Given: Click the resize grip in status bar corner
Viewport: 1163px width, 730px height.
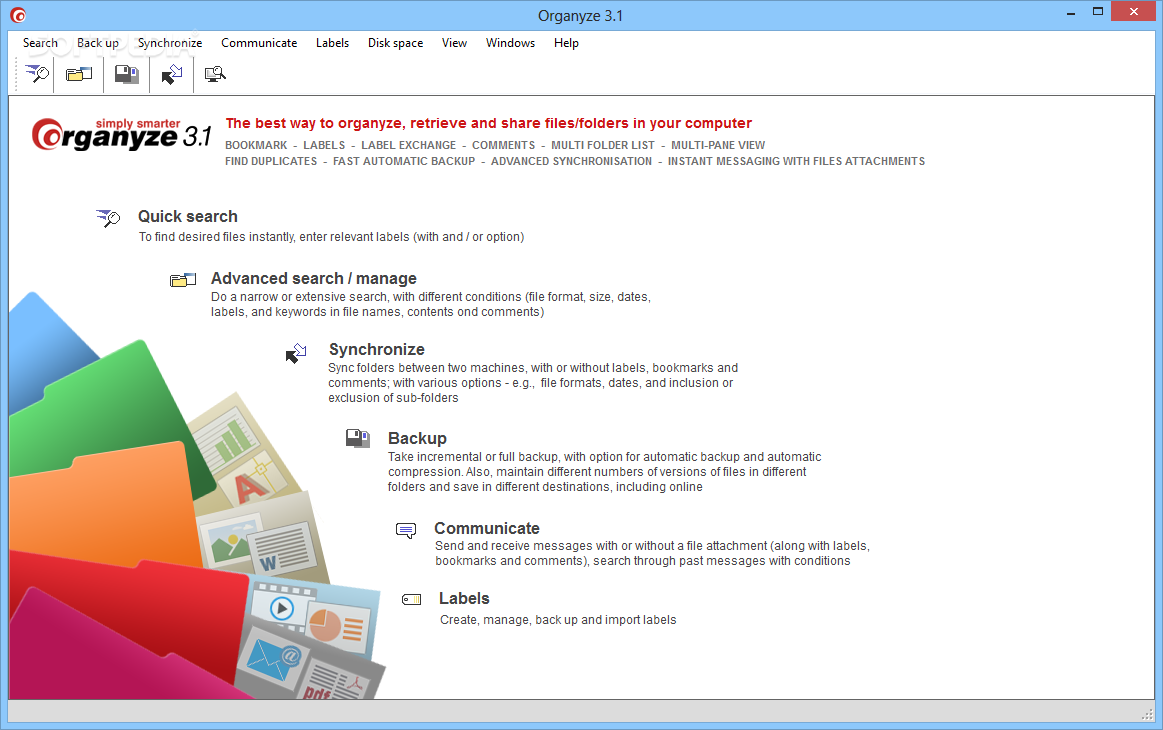Looking at the screenshot, I should 1147,714.
